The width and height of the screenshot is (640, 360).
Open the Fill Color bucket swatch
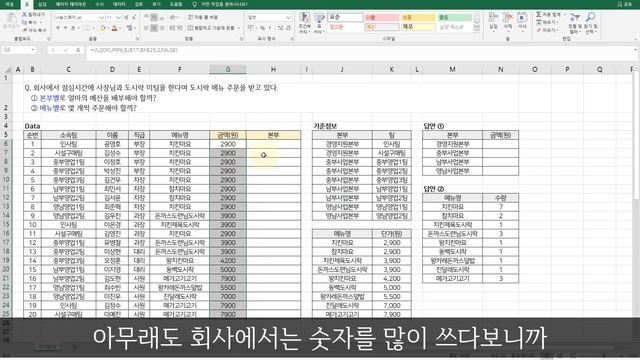click(102, 28)
